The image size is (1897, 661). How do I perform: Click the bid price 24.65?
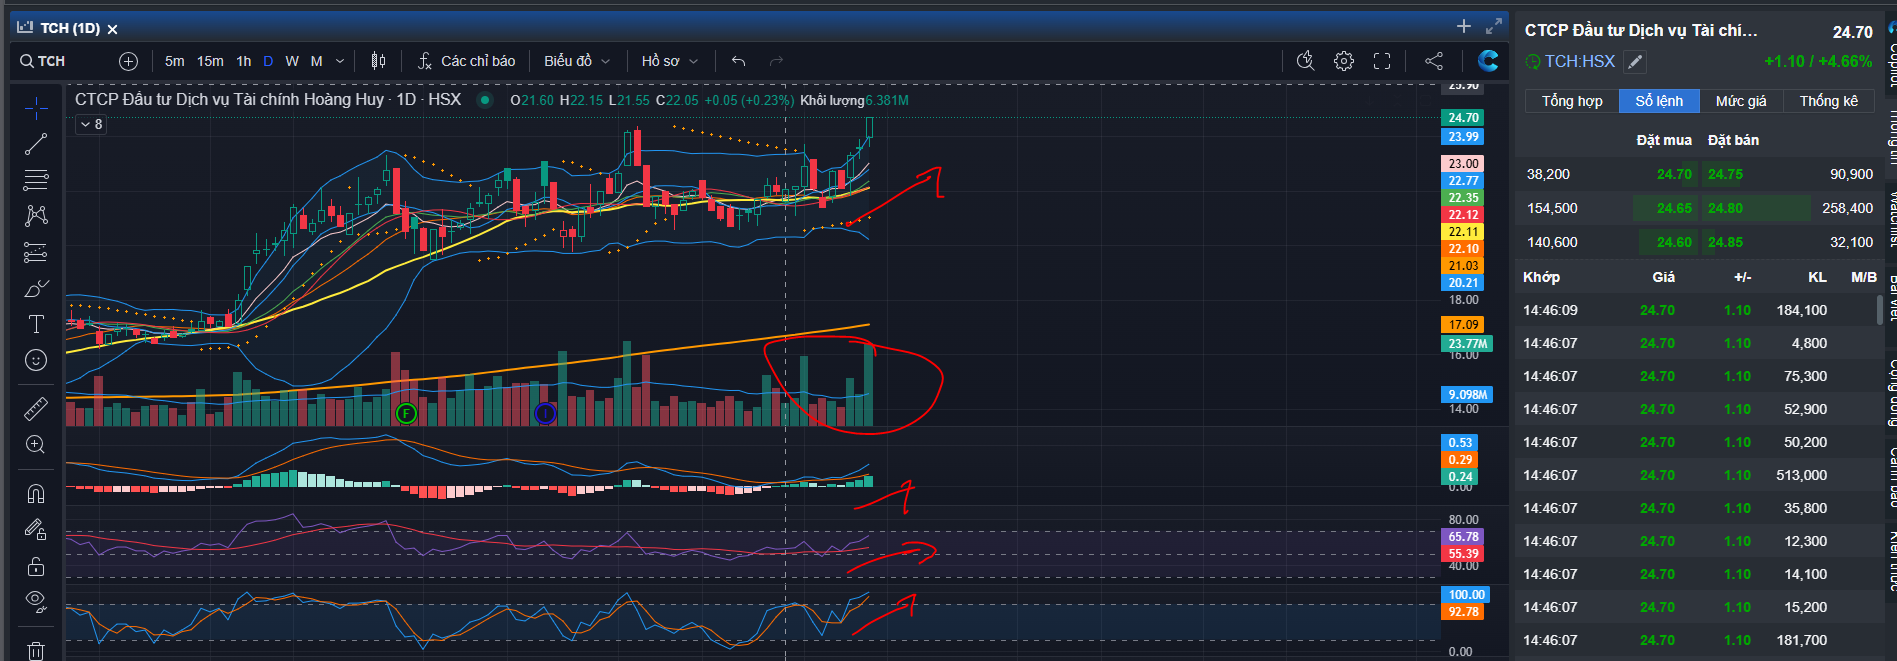(1674, 208)
